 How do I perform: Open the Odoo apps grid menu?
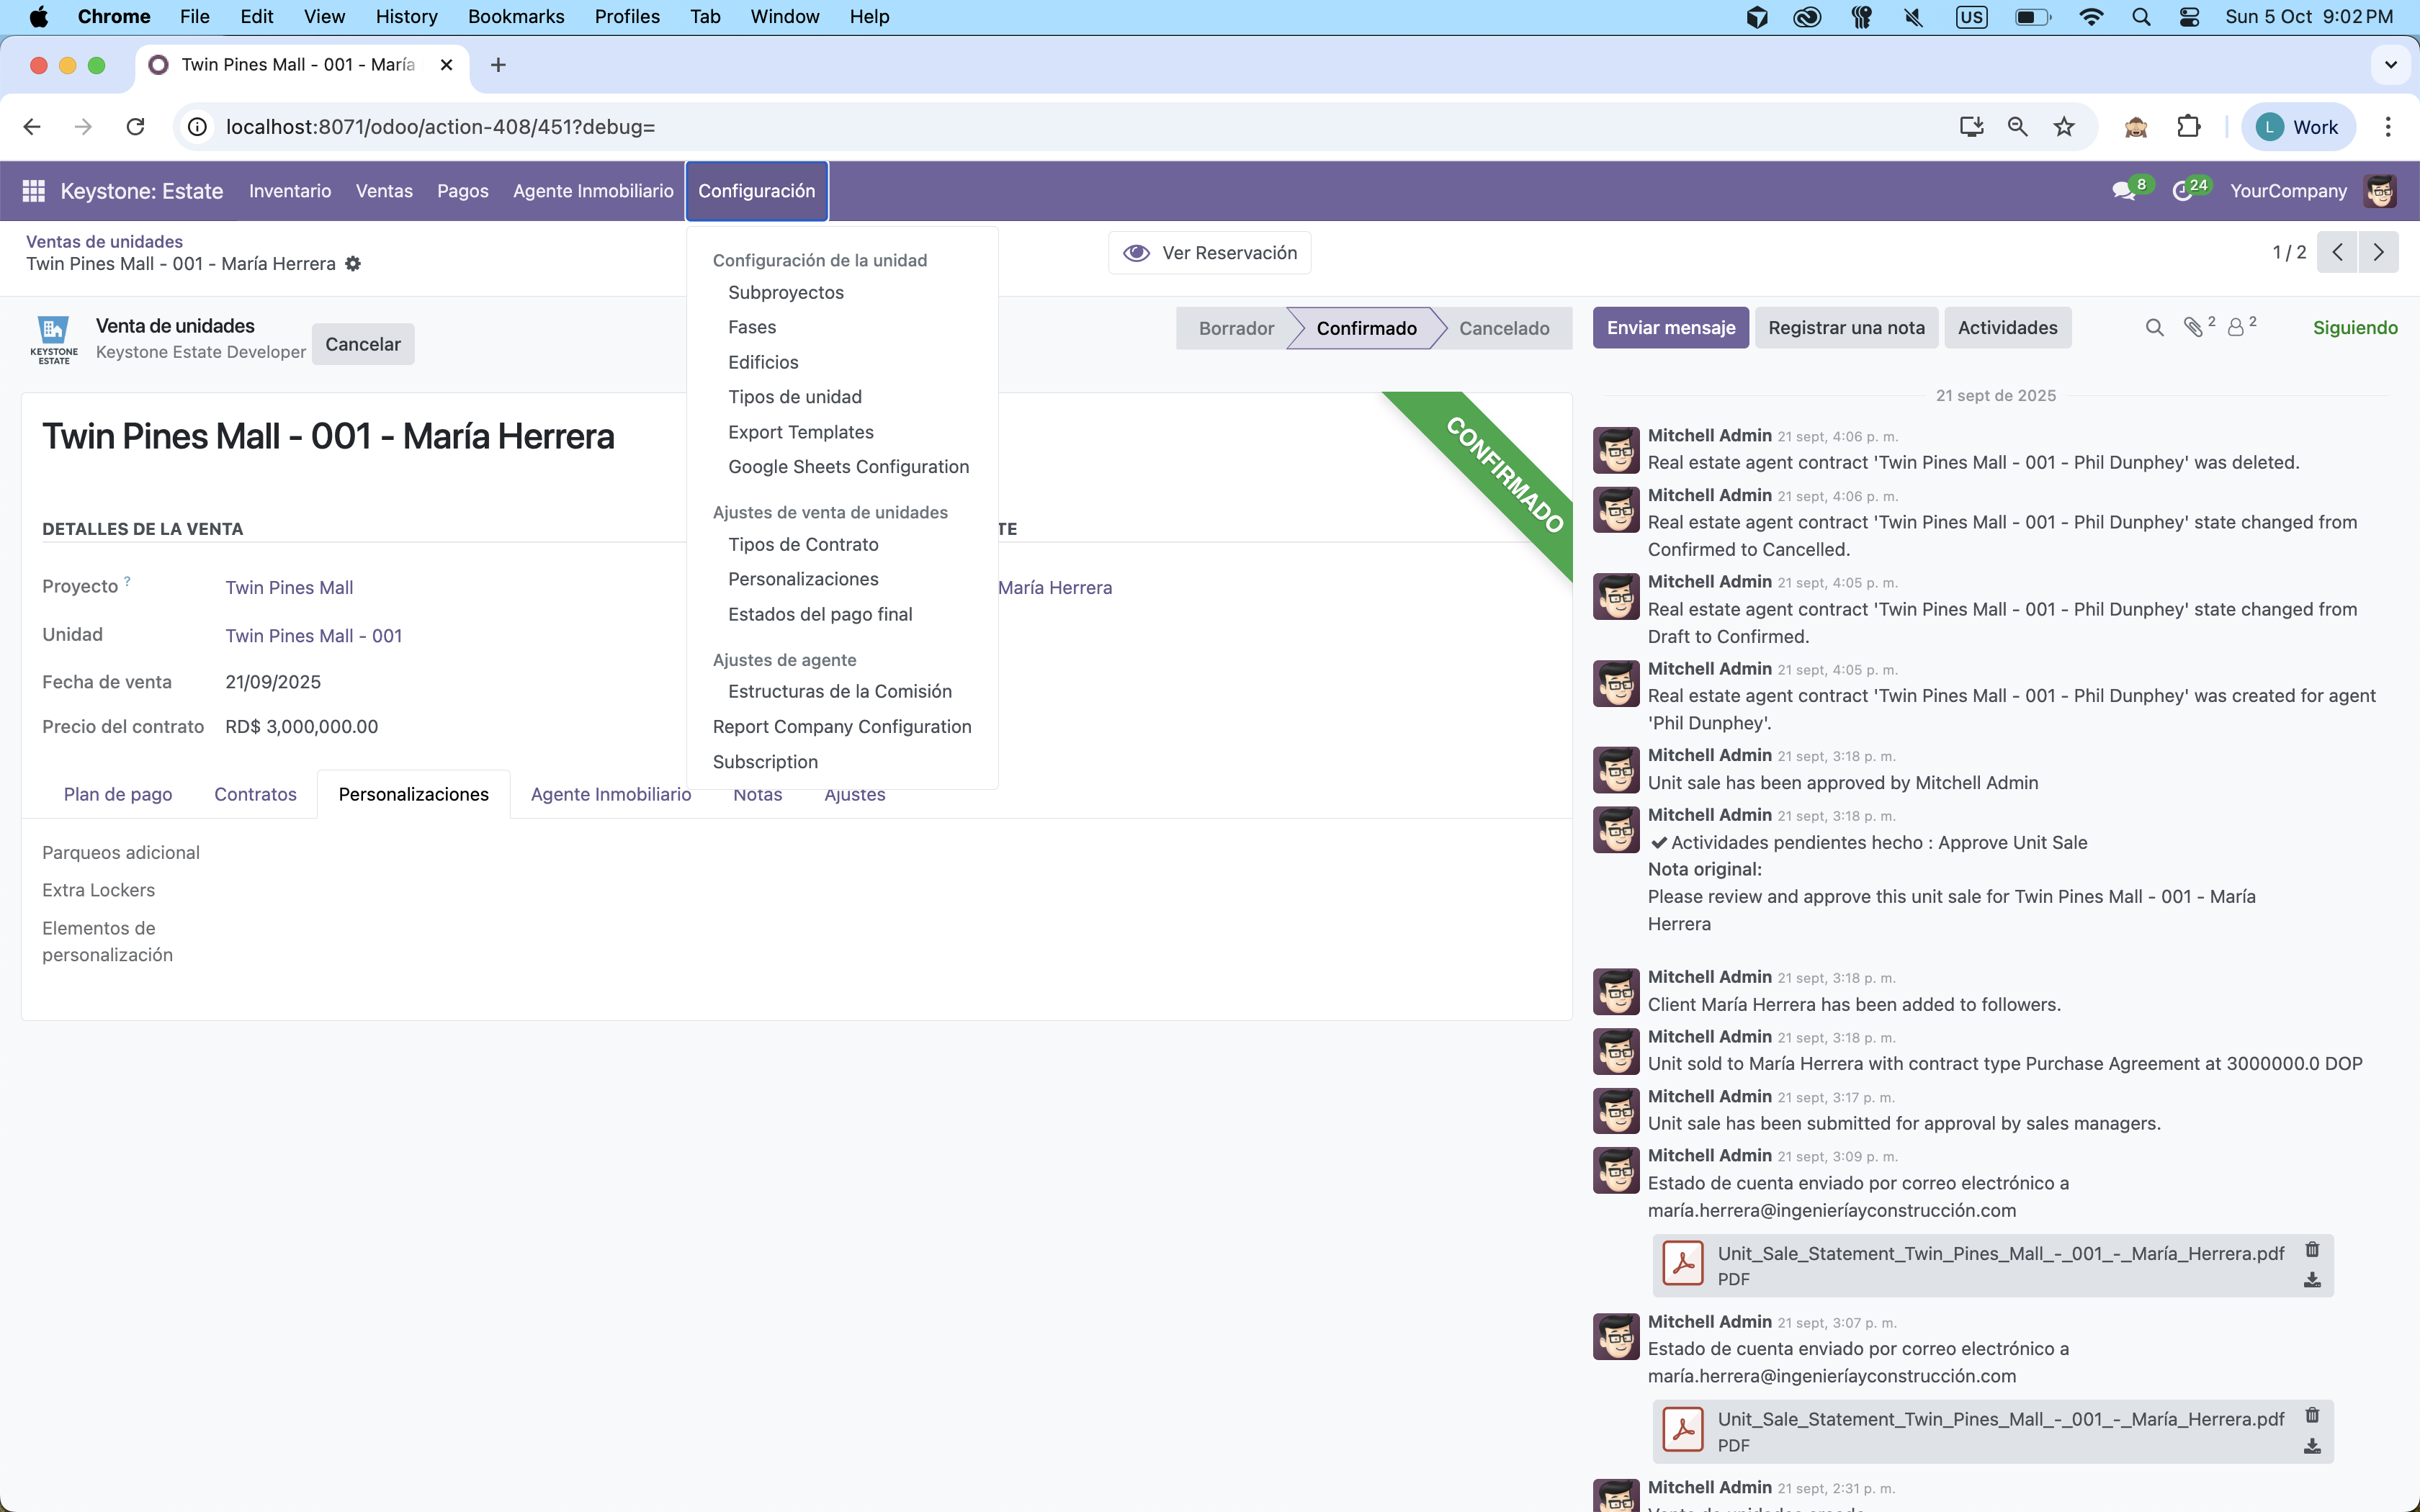pos(33,191)
